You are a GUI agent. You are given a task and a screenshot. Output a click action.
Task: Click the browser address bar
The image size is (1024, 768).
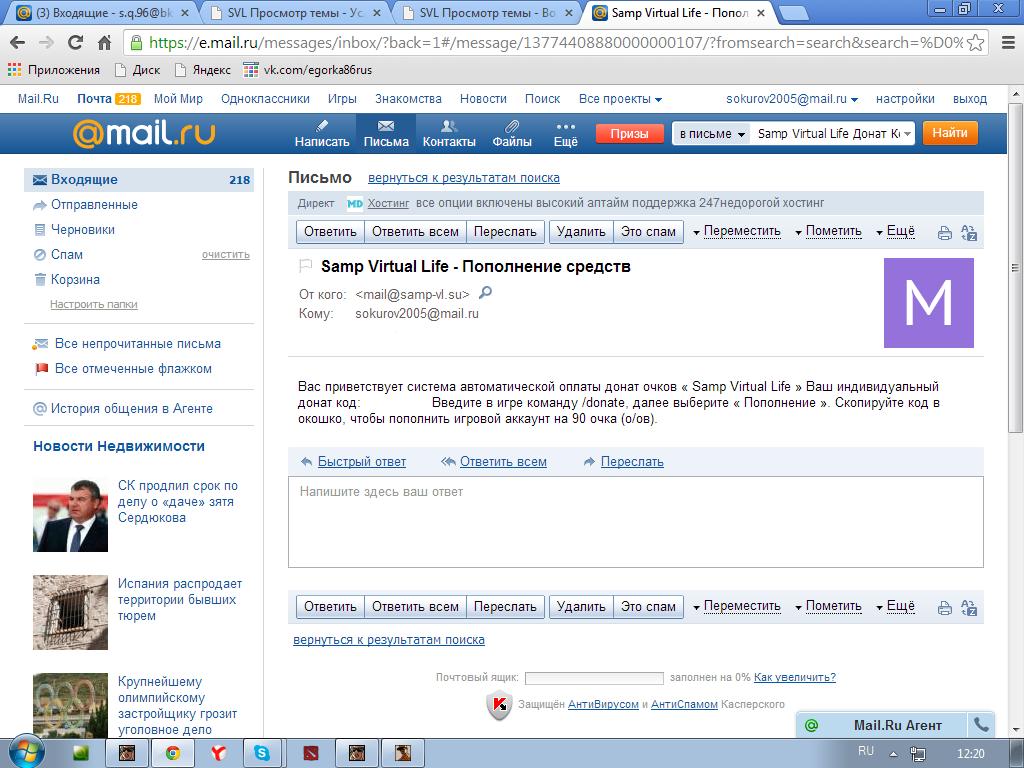click(555, 42)
